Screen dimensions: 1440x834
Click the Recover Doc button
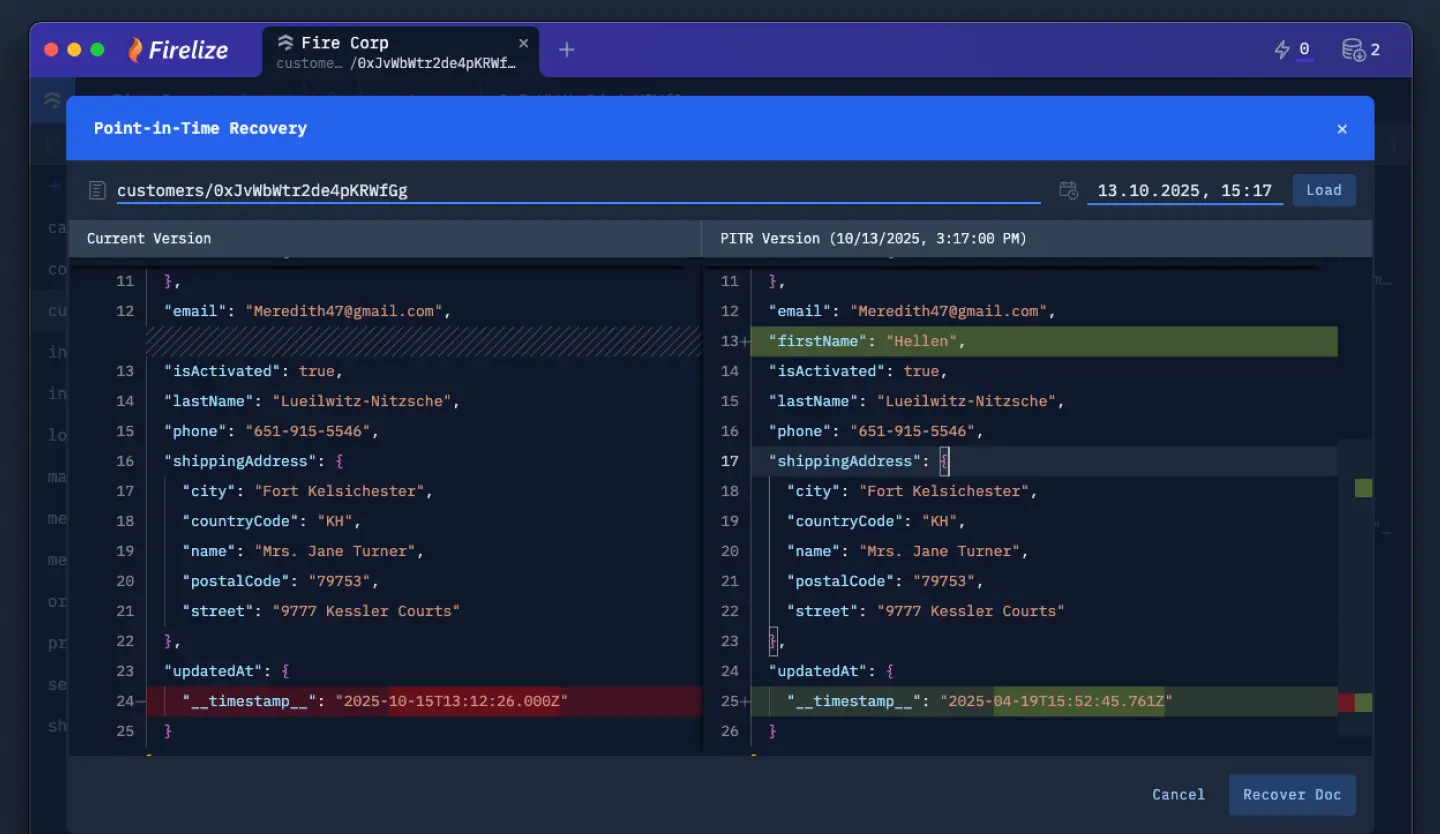coord(1292,794)
